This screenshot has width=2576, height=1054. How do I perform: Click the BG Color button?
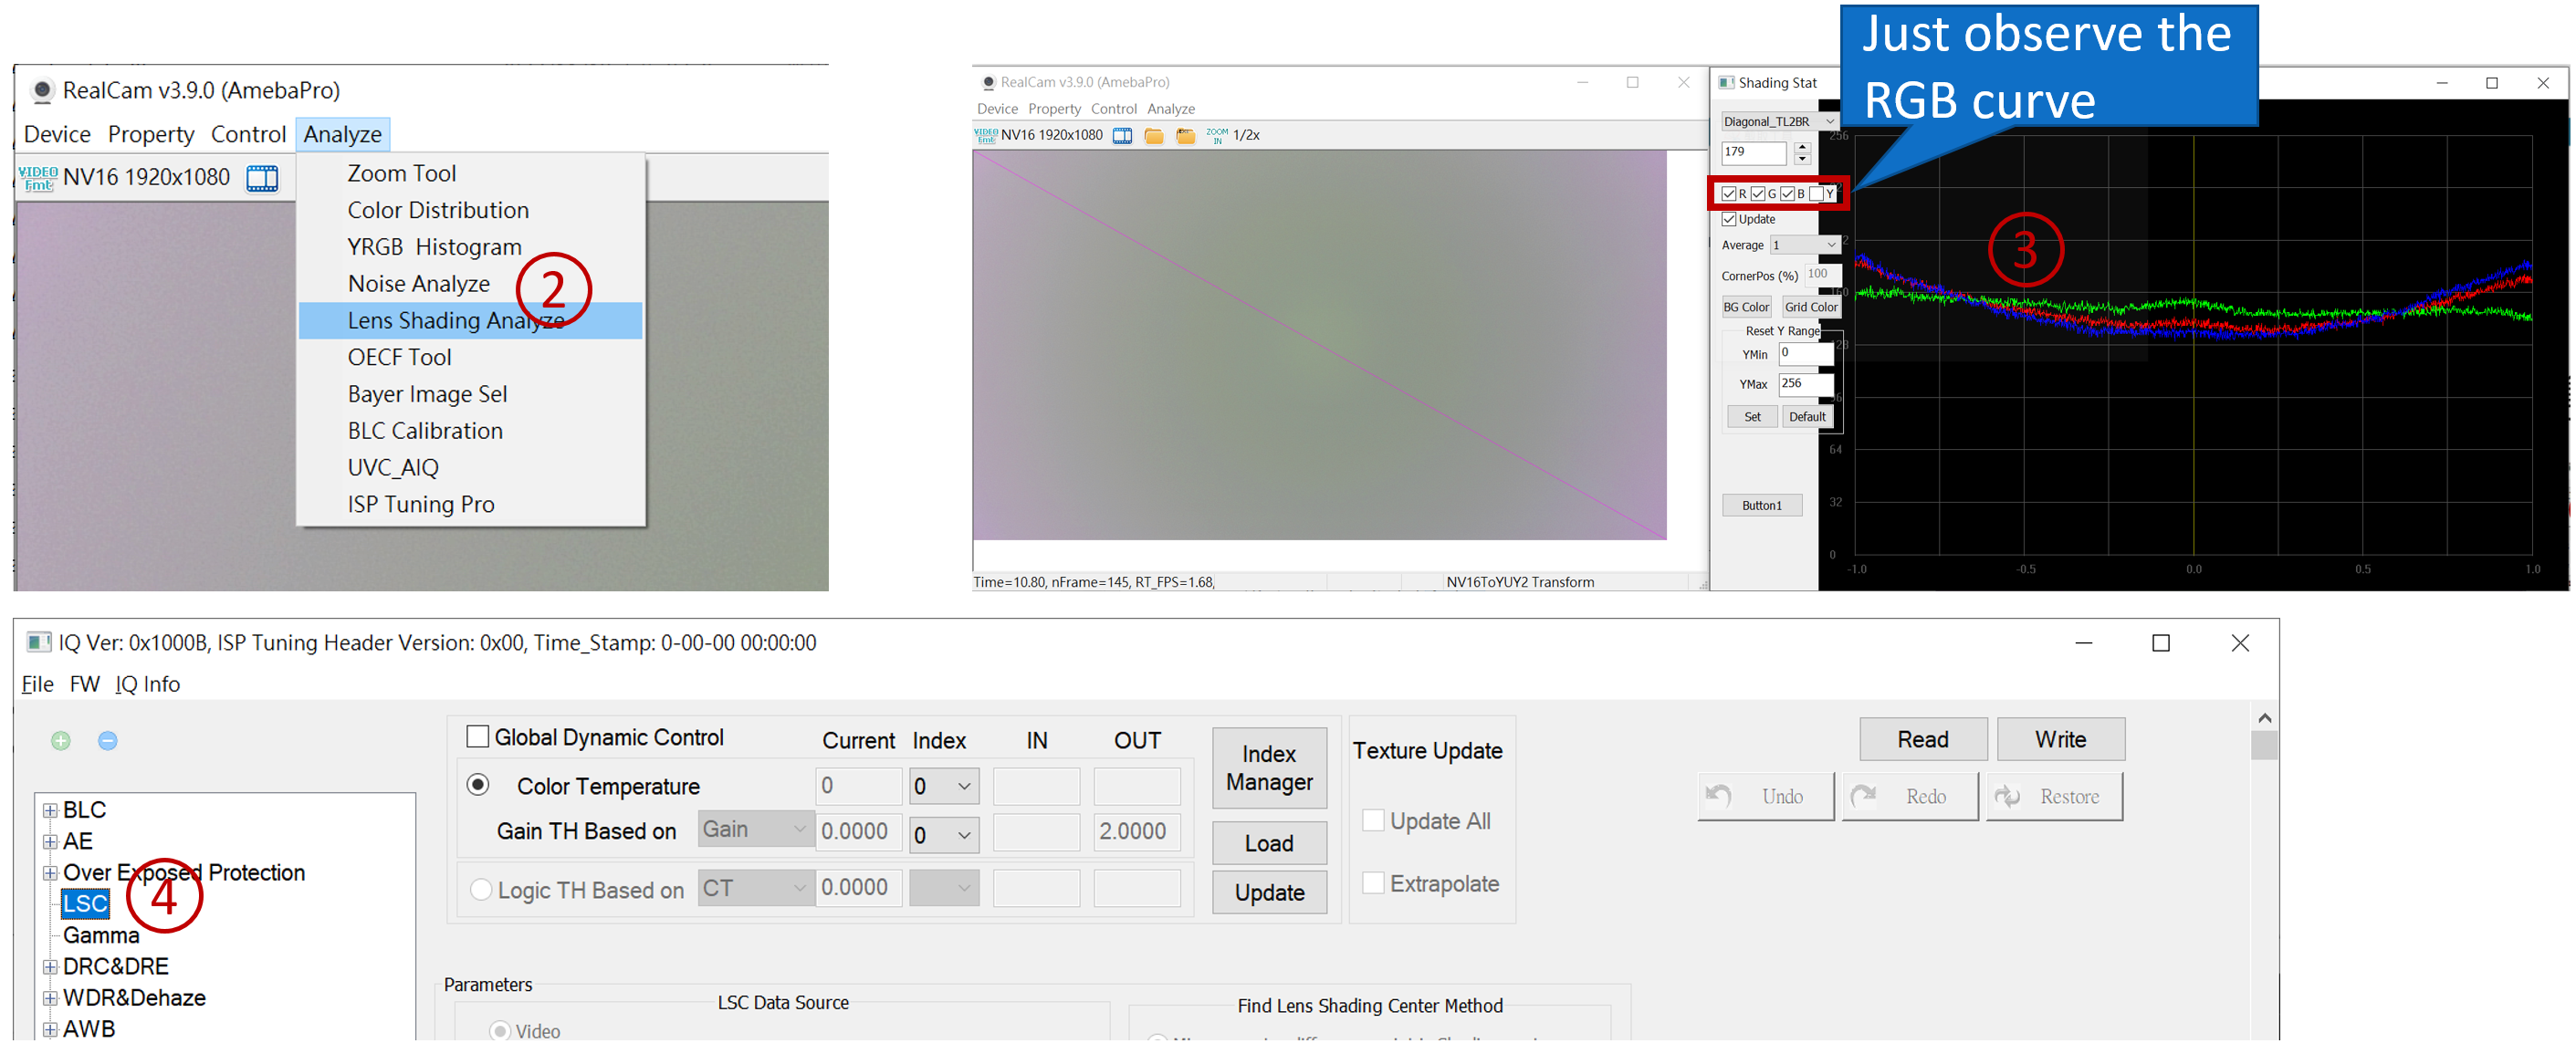click(1745, 307)
